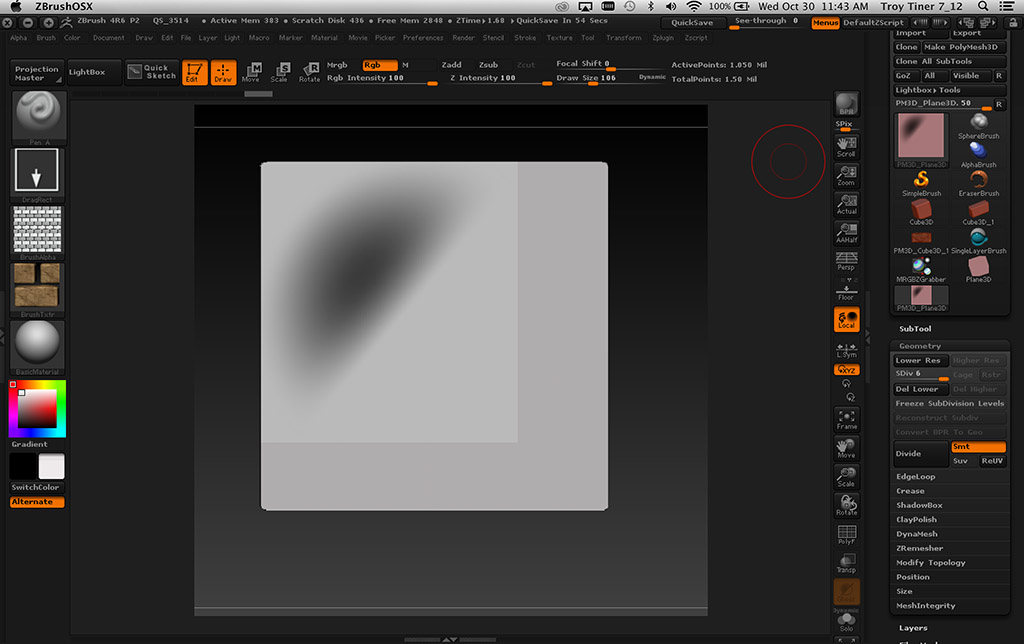Toggle the Persp perspective icon
This screenshot has width=1024, height=644.
click(846, 260)
